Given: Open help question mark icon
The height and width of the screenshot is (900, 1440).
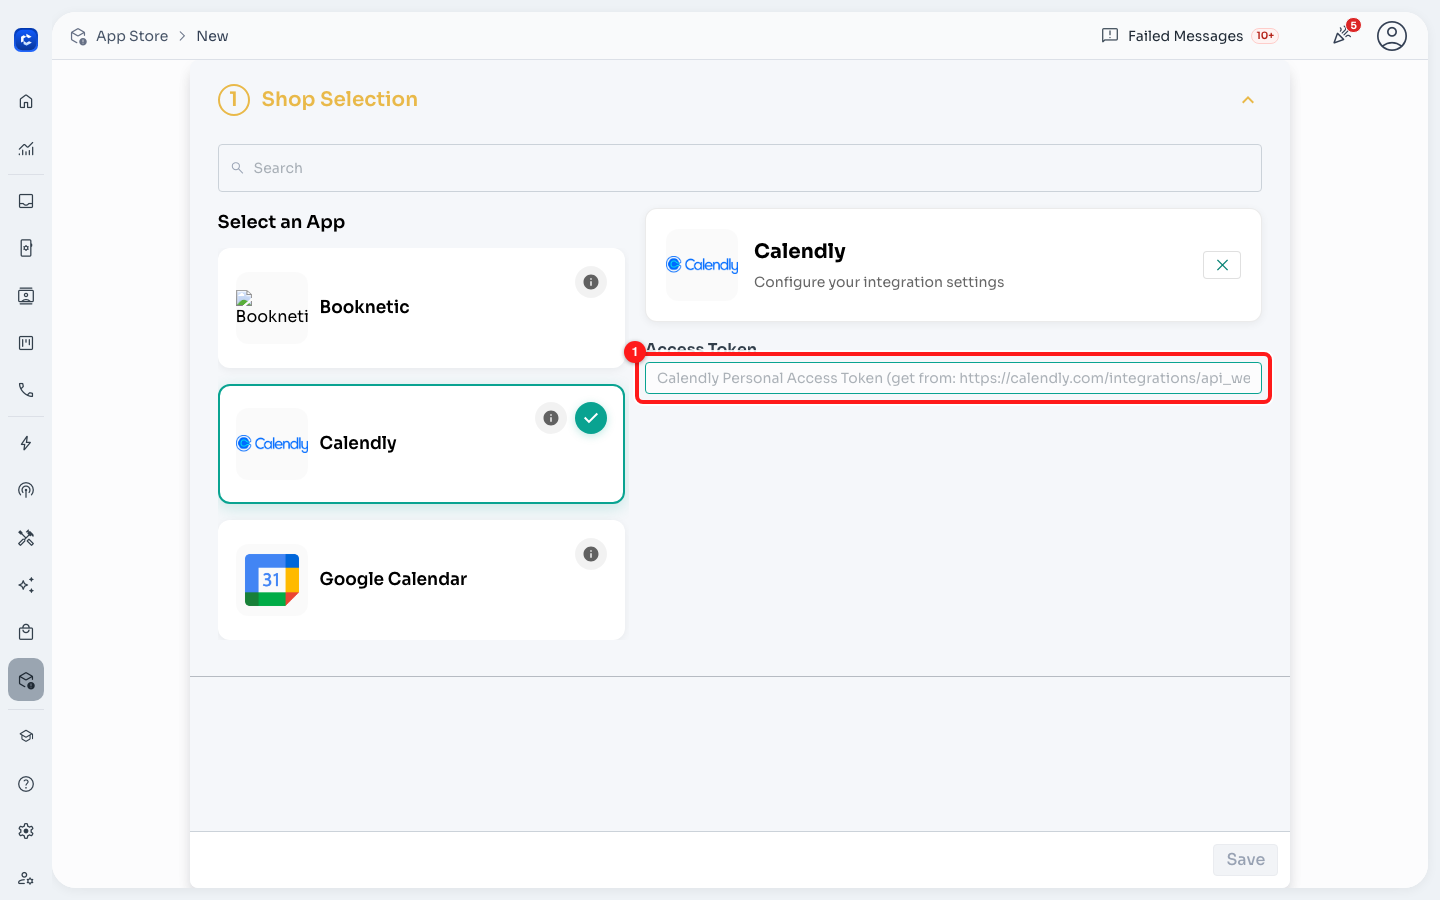Looking at the screenshot, I should (x=26, y=784).
